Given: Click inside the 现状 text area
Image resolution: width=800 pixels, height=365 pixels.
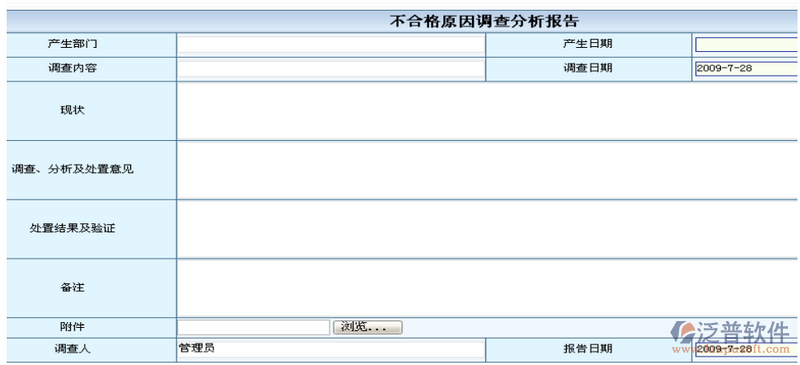Looking at the screenshot, I should click(x=487, y=111).
